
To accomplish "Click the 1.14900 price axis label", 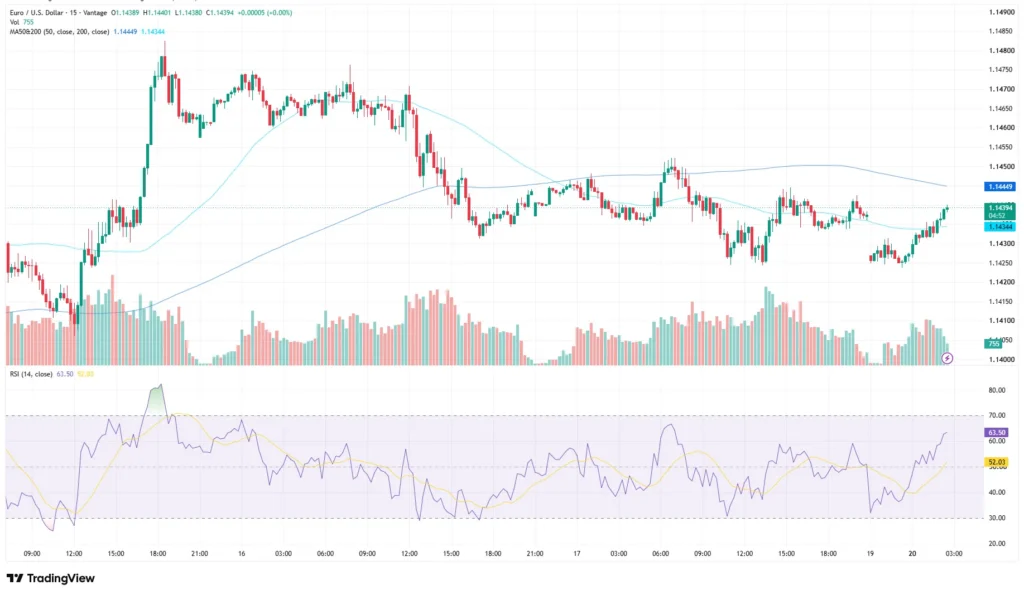I will tap(1000, 12).
